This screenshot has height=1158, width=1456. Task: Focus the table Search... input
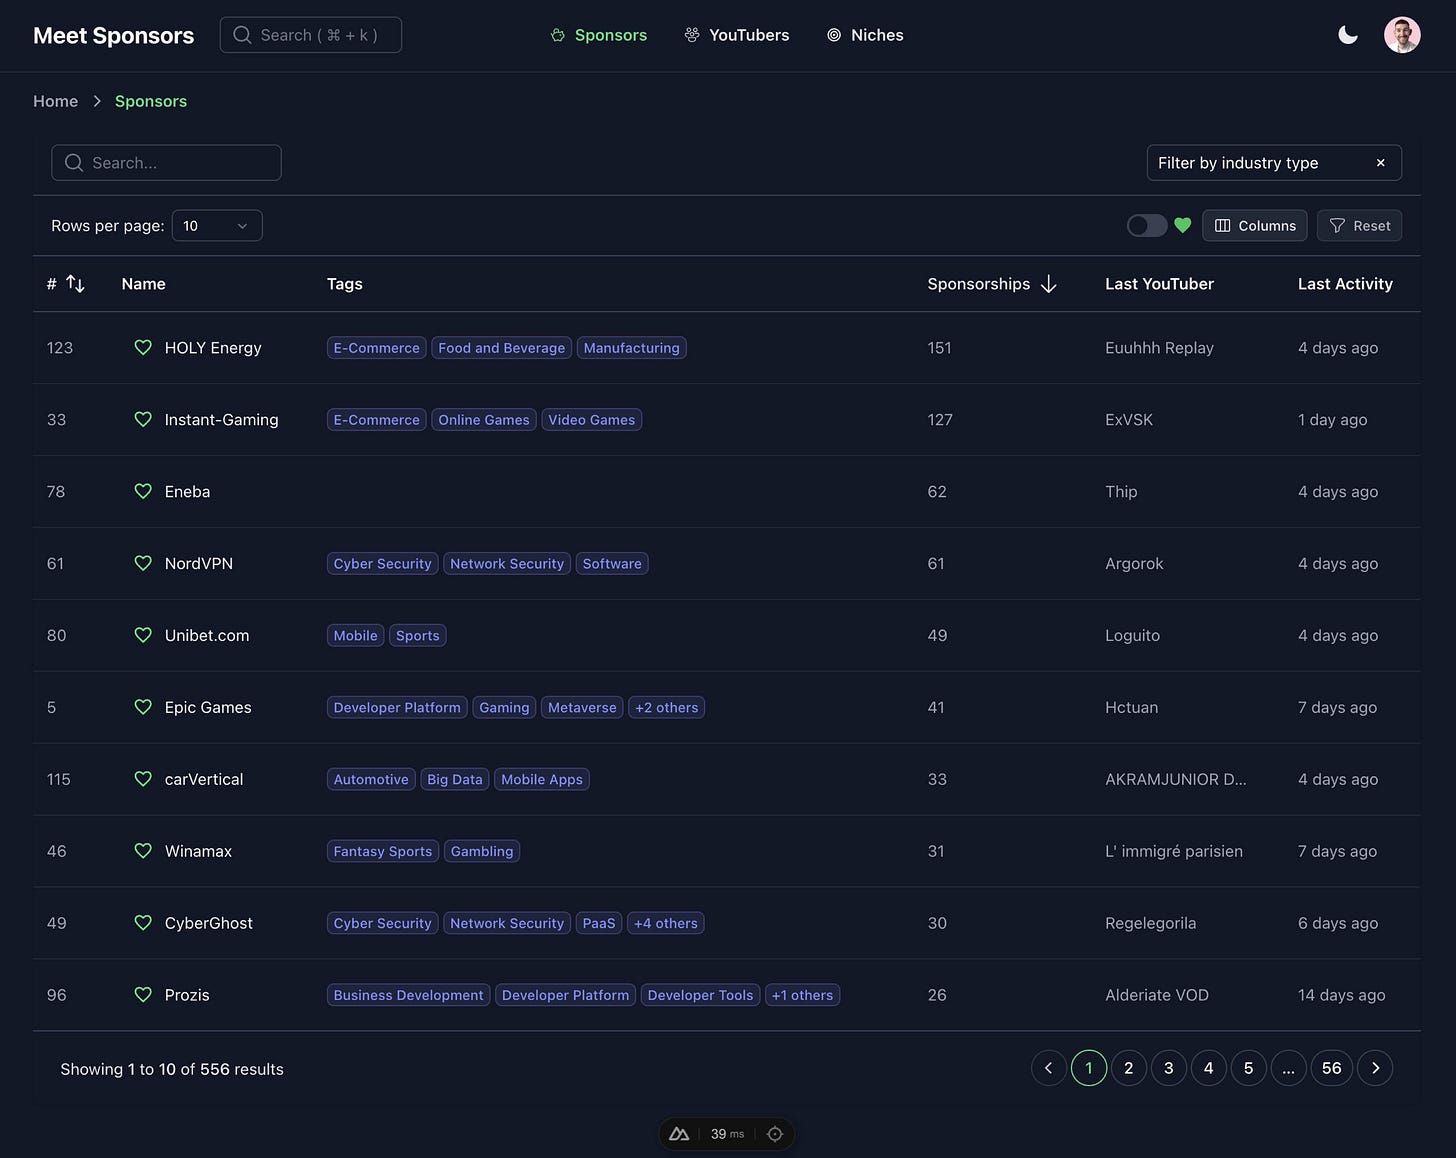[166, 163]
